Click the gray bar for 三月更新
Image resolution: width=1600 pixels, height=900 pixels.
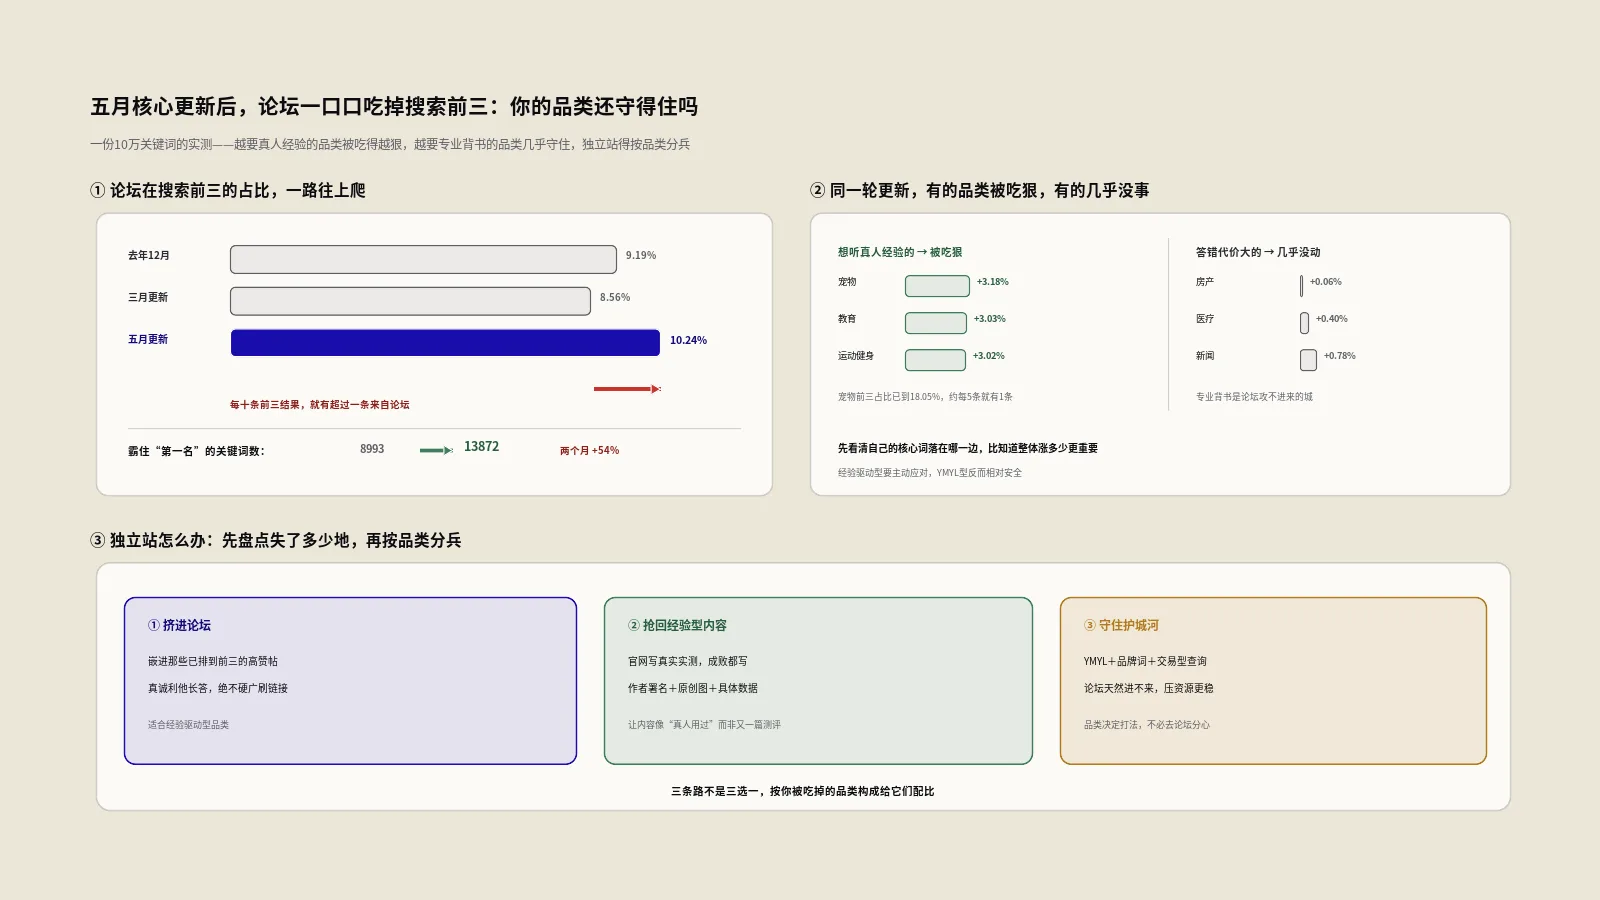(x=410, y=301)
